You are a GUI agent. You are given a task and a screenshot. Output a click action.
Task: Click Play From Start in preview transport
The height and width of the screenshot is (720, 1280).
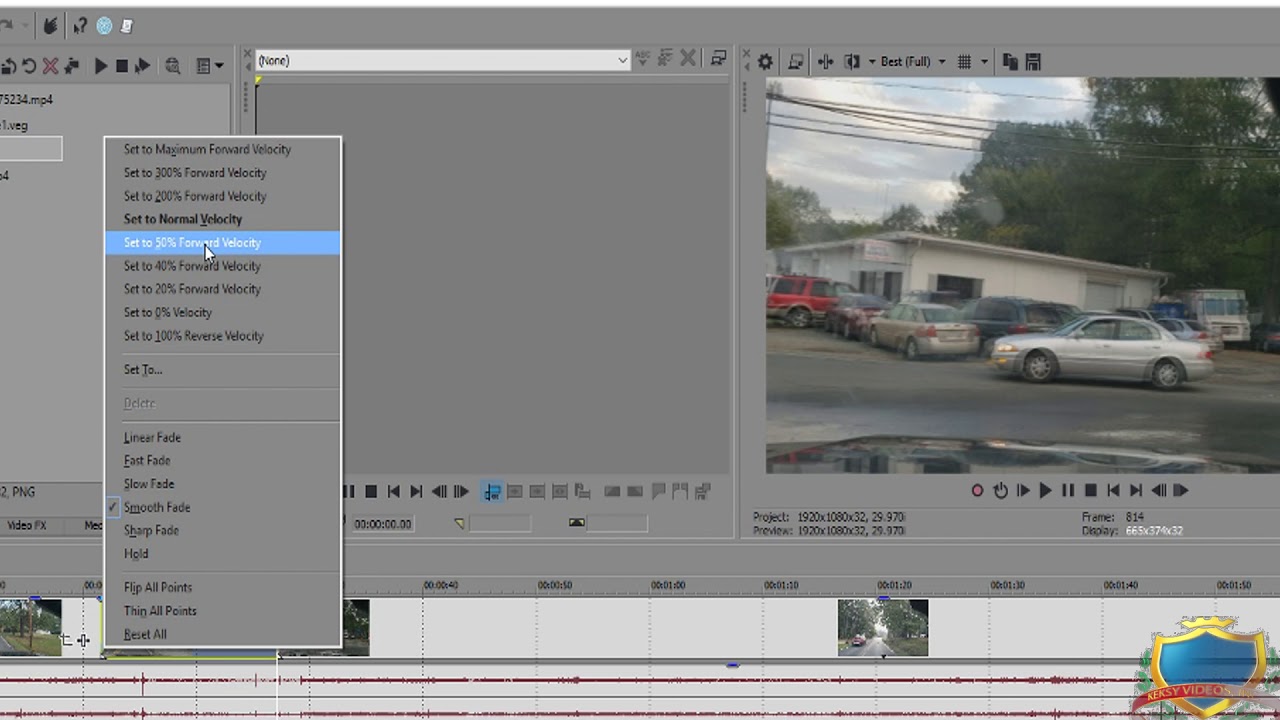(x=1023, y=490)
